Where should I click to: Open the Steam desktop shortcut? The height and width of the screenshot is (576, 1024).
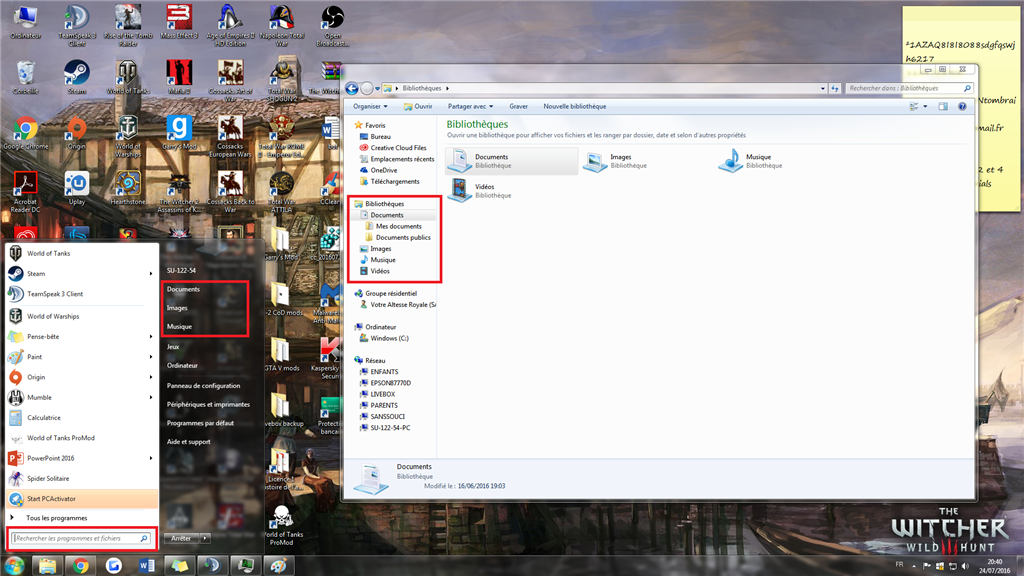coord(76,77)
